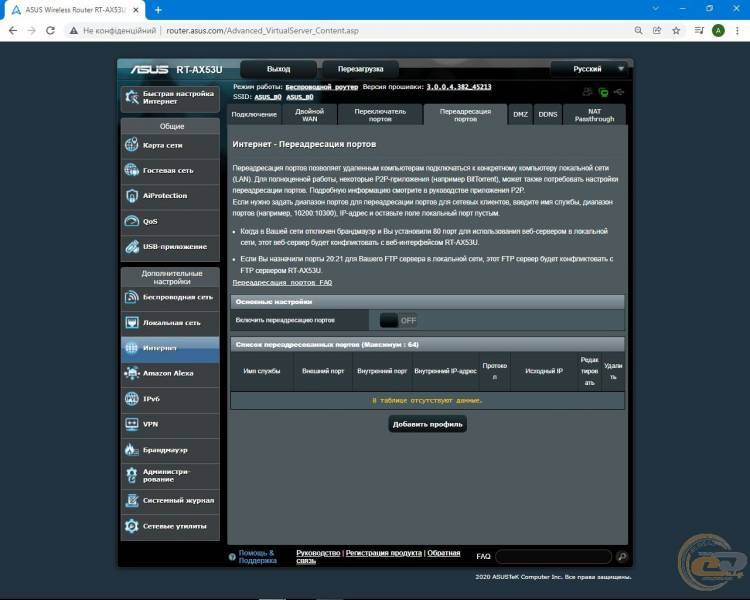The width and height of the screenshot is (750, 600).
Task: Switch to Подключение tab
Action: (x=254, y=114)
